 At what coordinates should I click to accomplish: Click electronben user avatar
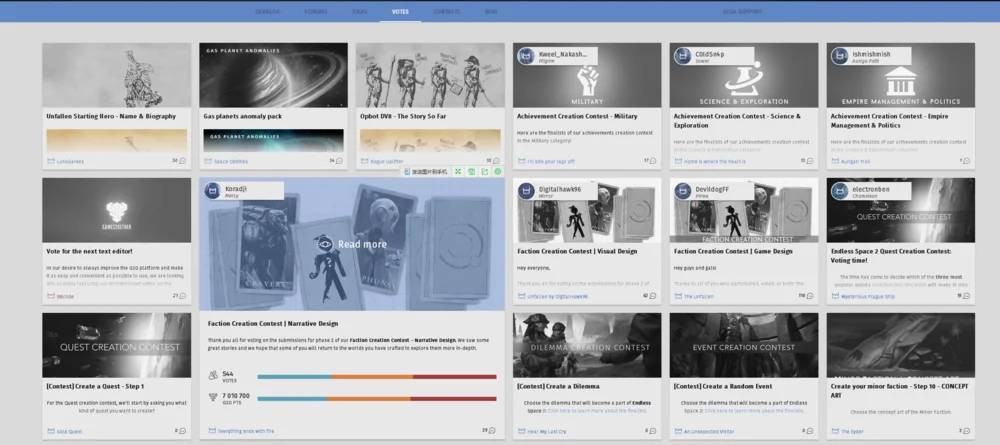(840, 191)
